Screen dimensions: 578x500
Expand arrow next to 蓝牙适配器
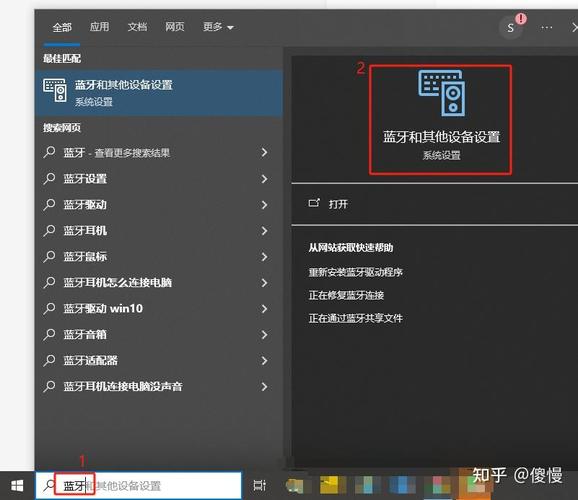(264, 361)
